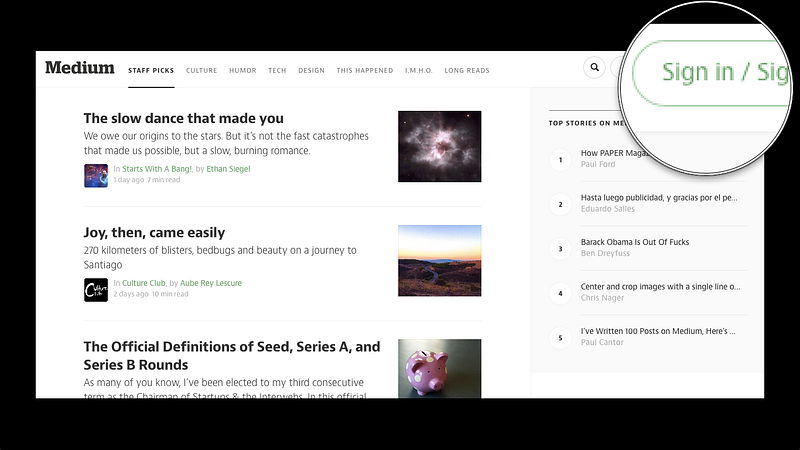Open story The slow dance that made you

[184, 118]
